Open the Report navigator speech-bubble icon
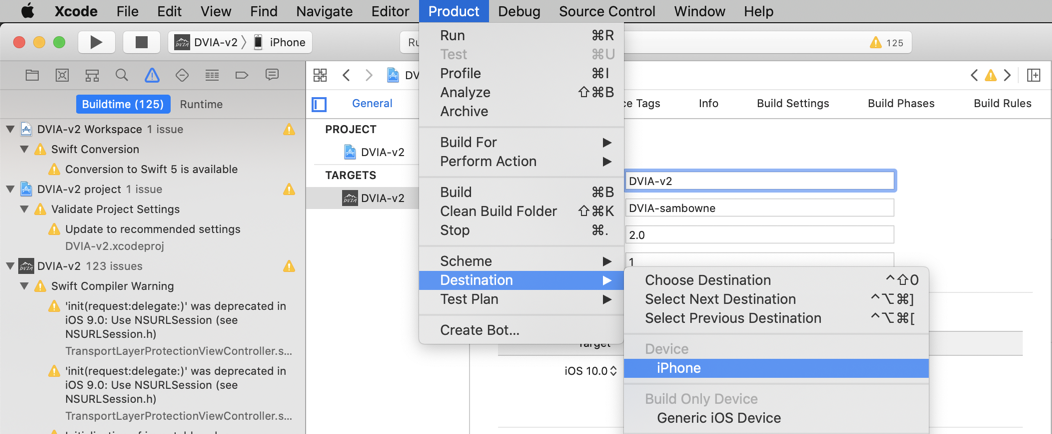 [272, 75]
